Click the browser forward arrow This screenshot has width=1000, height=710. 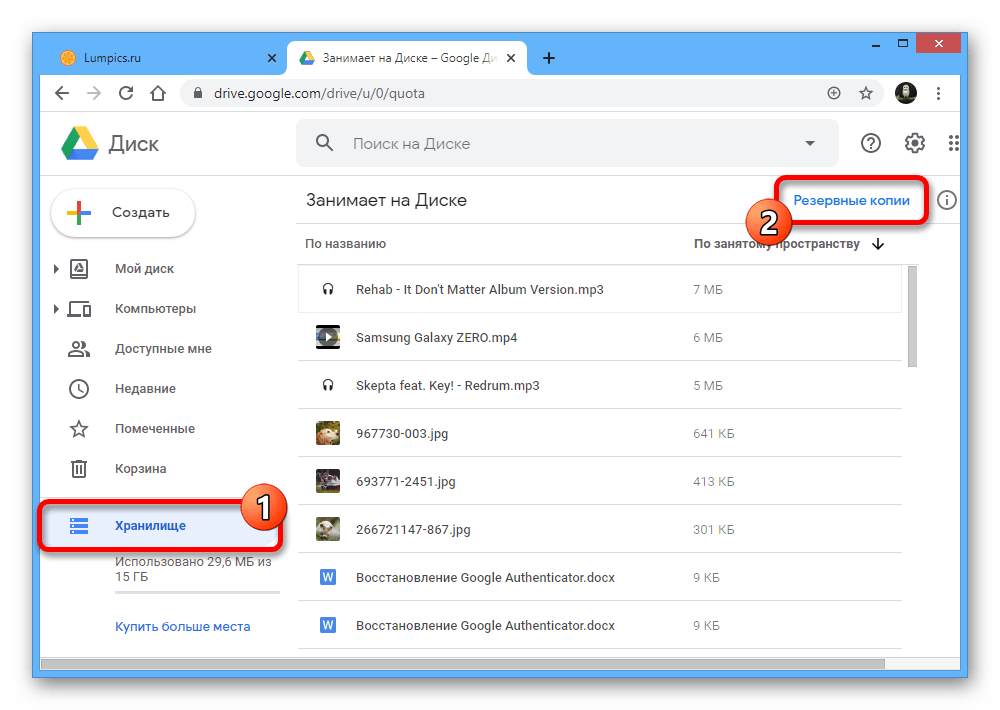click(x=94, y=93)
